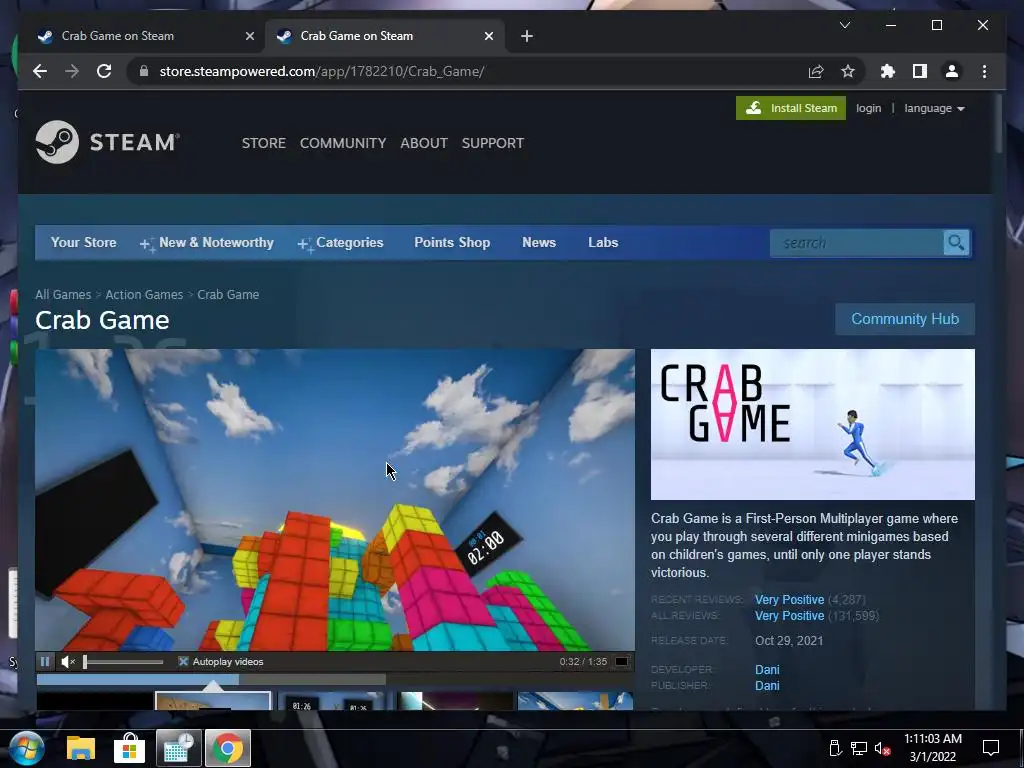1024x768 pixels.
Task: Open the language dropdown
Action: tap(934, 108)
